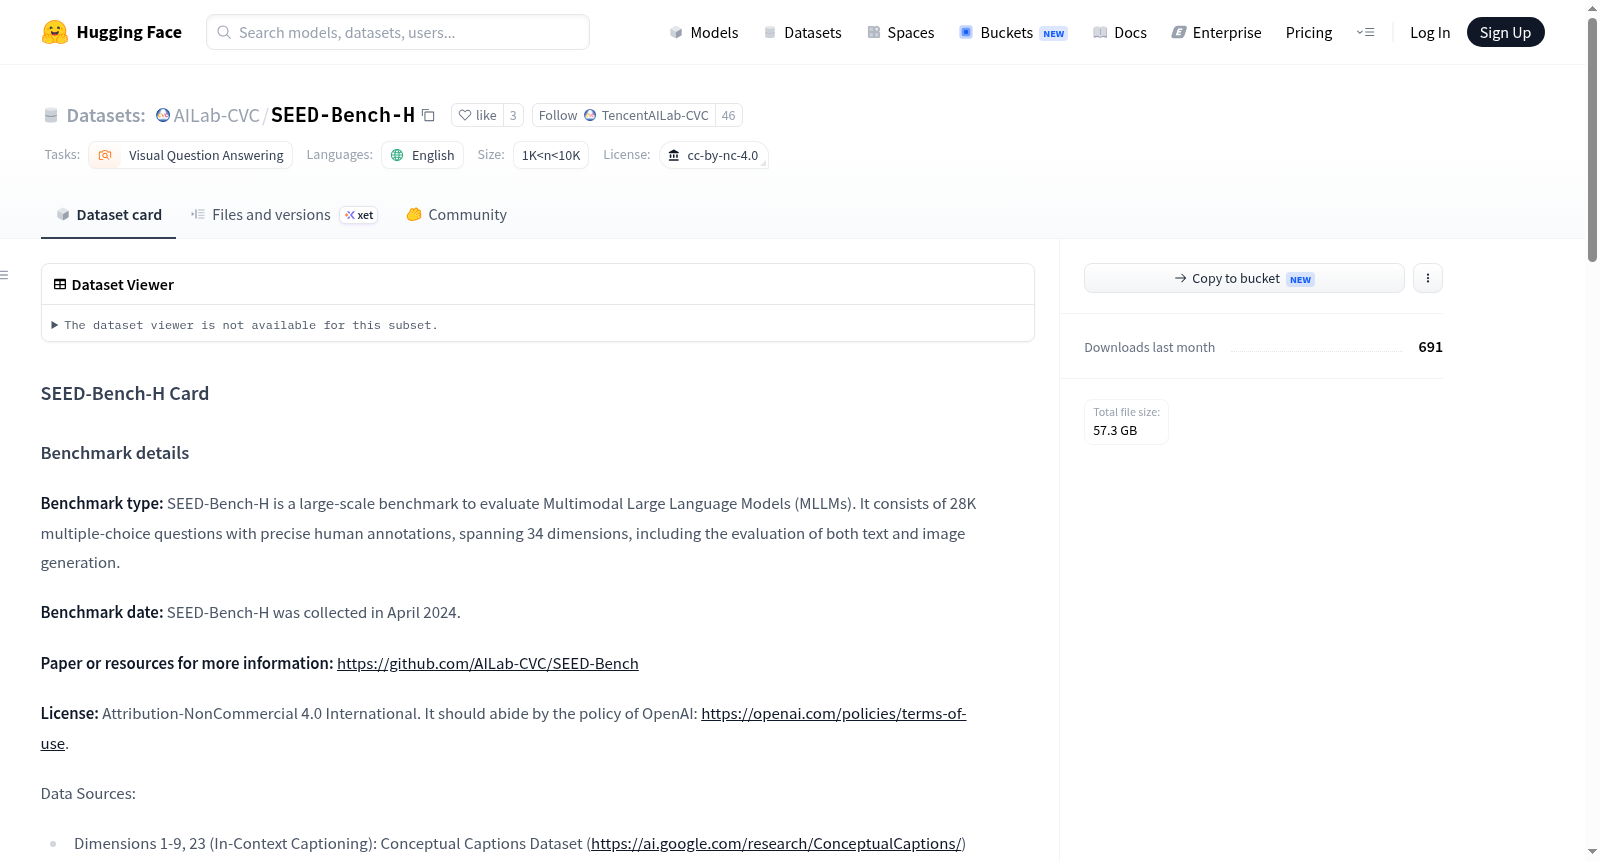
Task: Open Buckets in the navigation
Action: (1012, 32)
